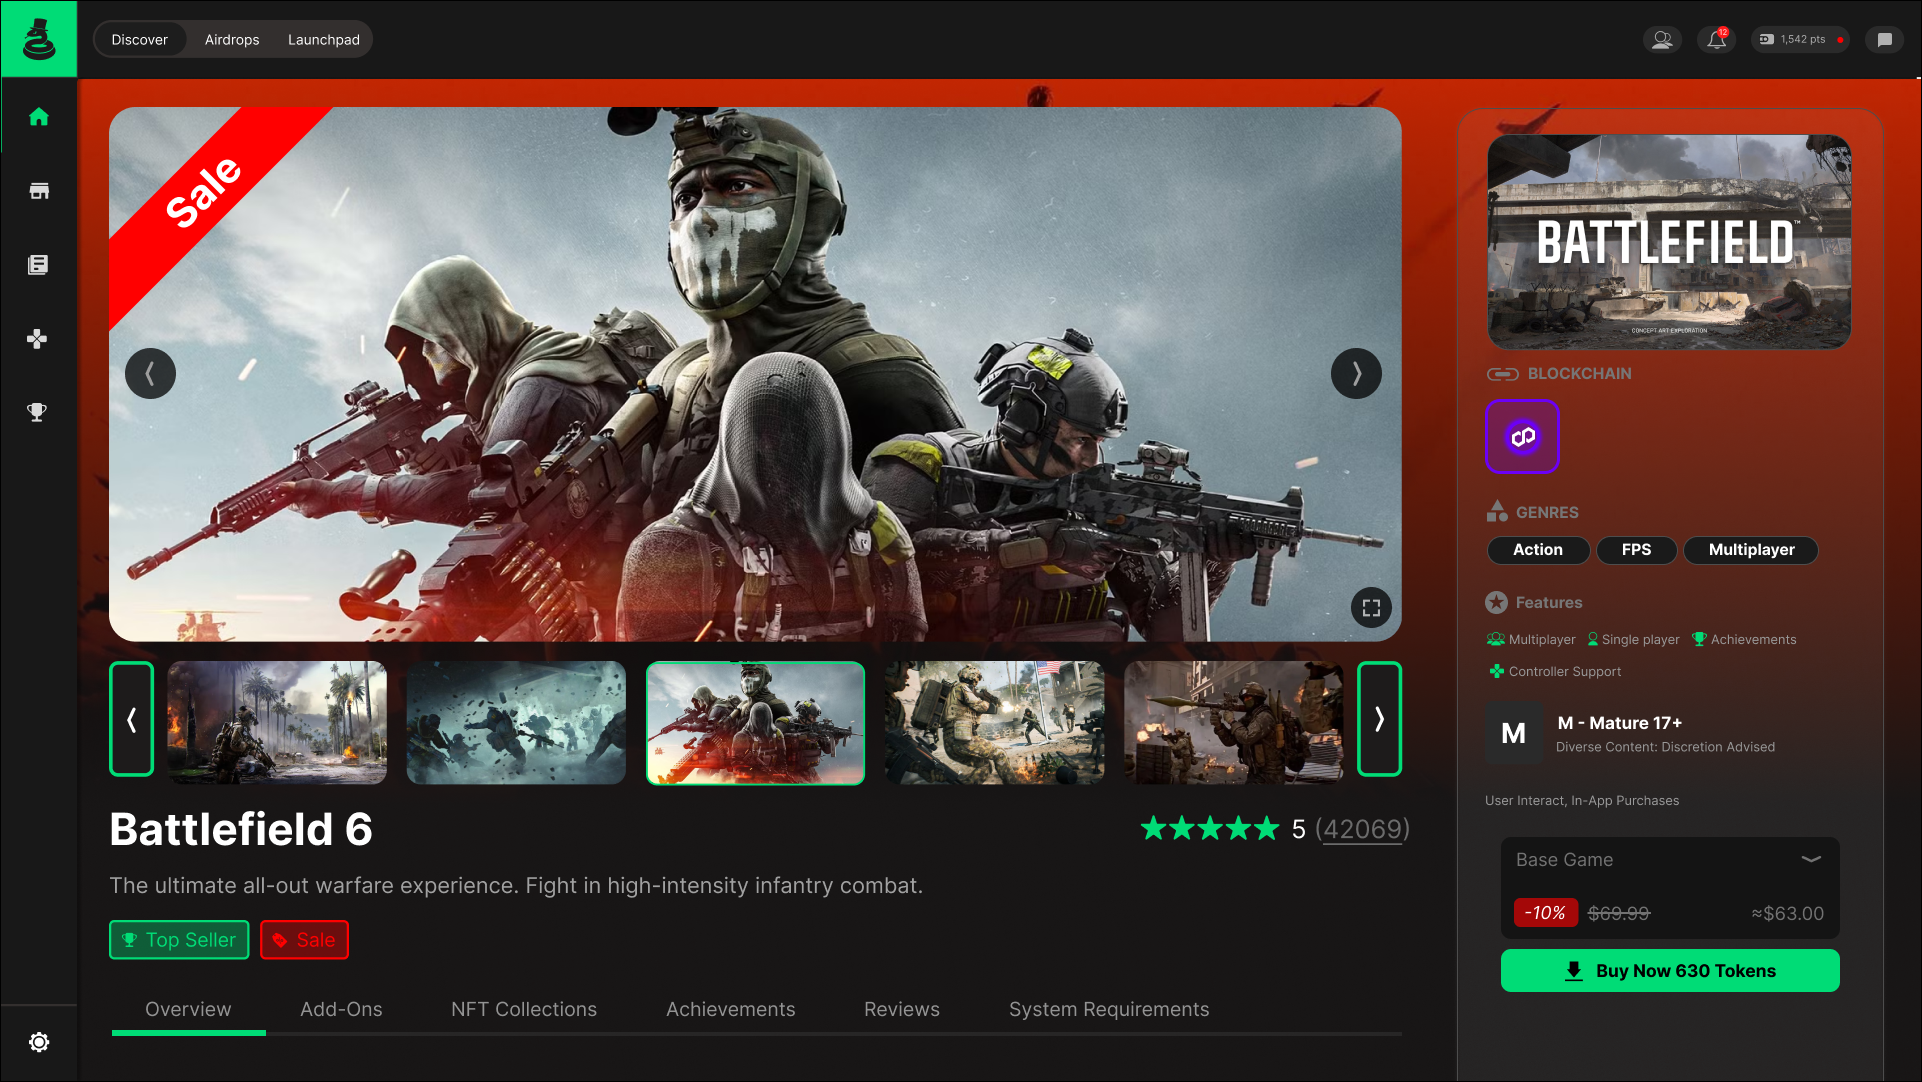Open the 42069 reviews count link
This screenshot has height=1082, width=1922.
[x=1363, y=829]
